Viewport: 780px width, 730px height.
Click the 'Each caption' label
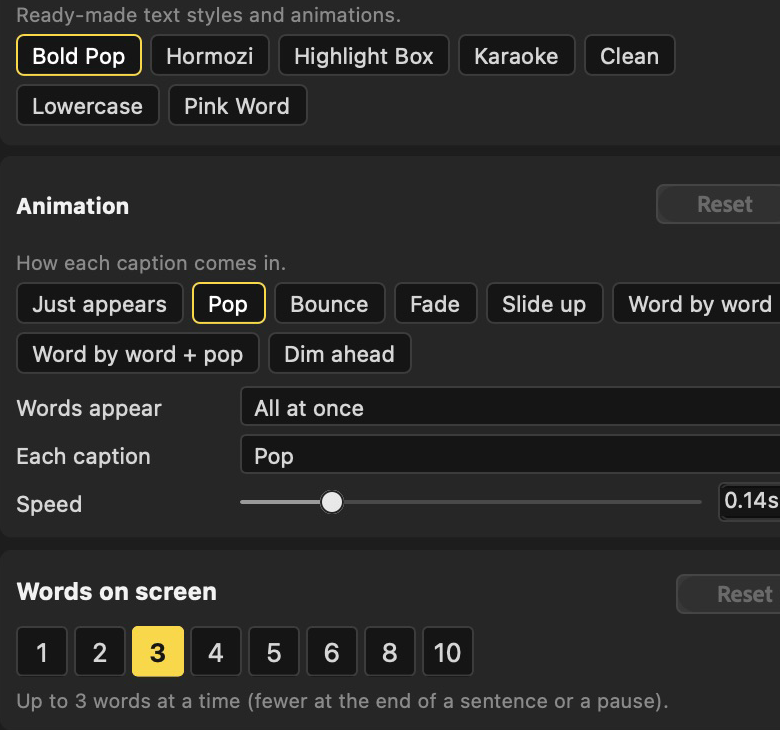84,456
